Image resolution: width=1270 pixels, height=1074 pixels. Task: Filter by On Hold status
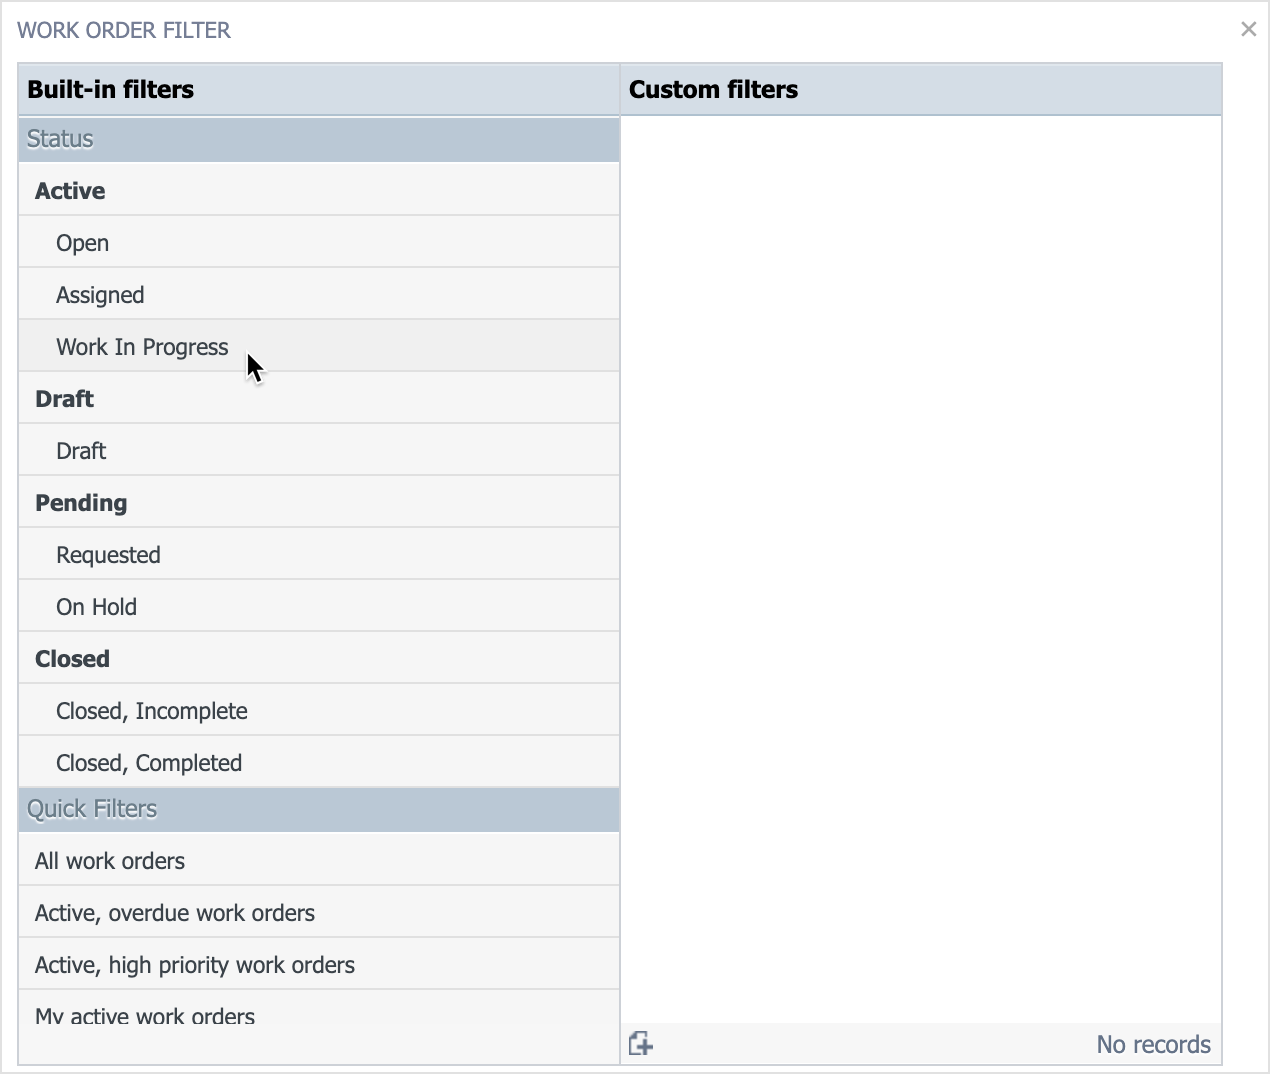click(x=319, y=606)
